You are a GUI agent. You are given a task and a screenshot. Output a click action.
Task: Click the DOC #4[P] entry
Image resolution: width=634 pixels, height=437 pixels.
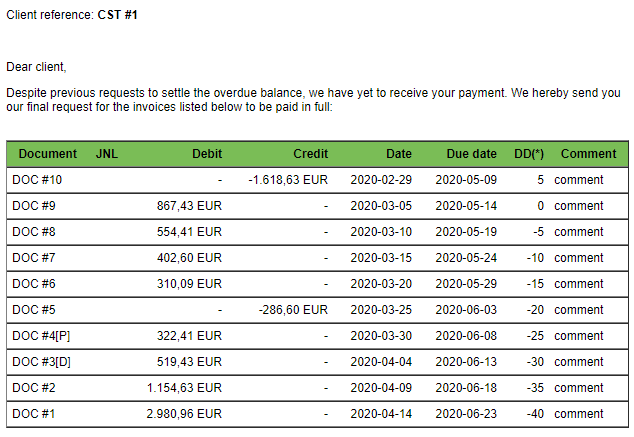[41, 336]
